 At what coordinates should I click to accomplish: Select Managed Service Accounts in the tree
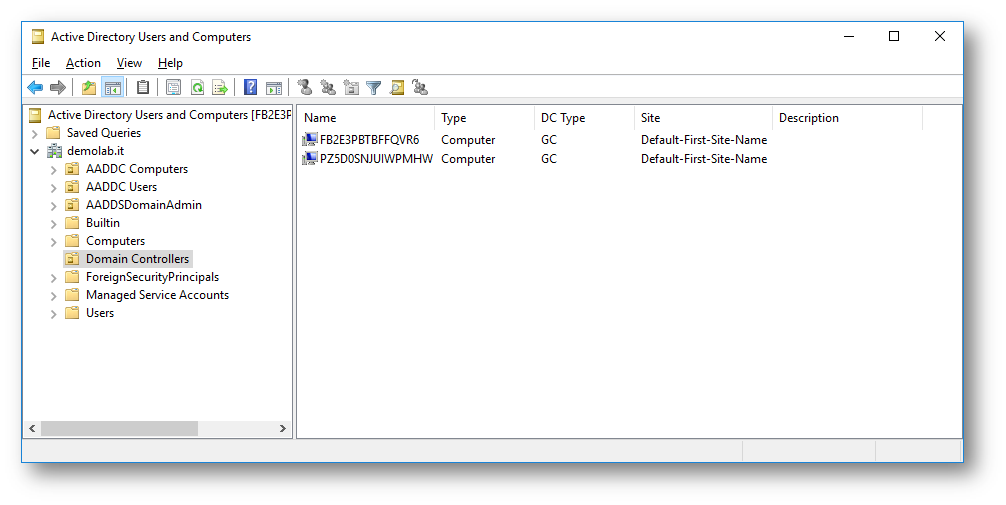(x=157, y=295)
